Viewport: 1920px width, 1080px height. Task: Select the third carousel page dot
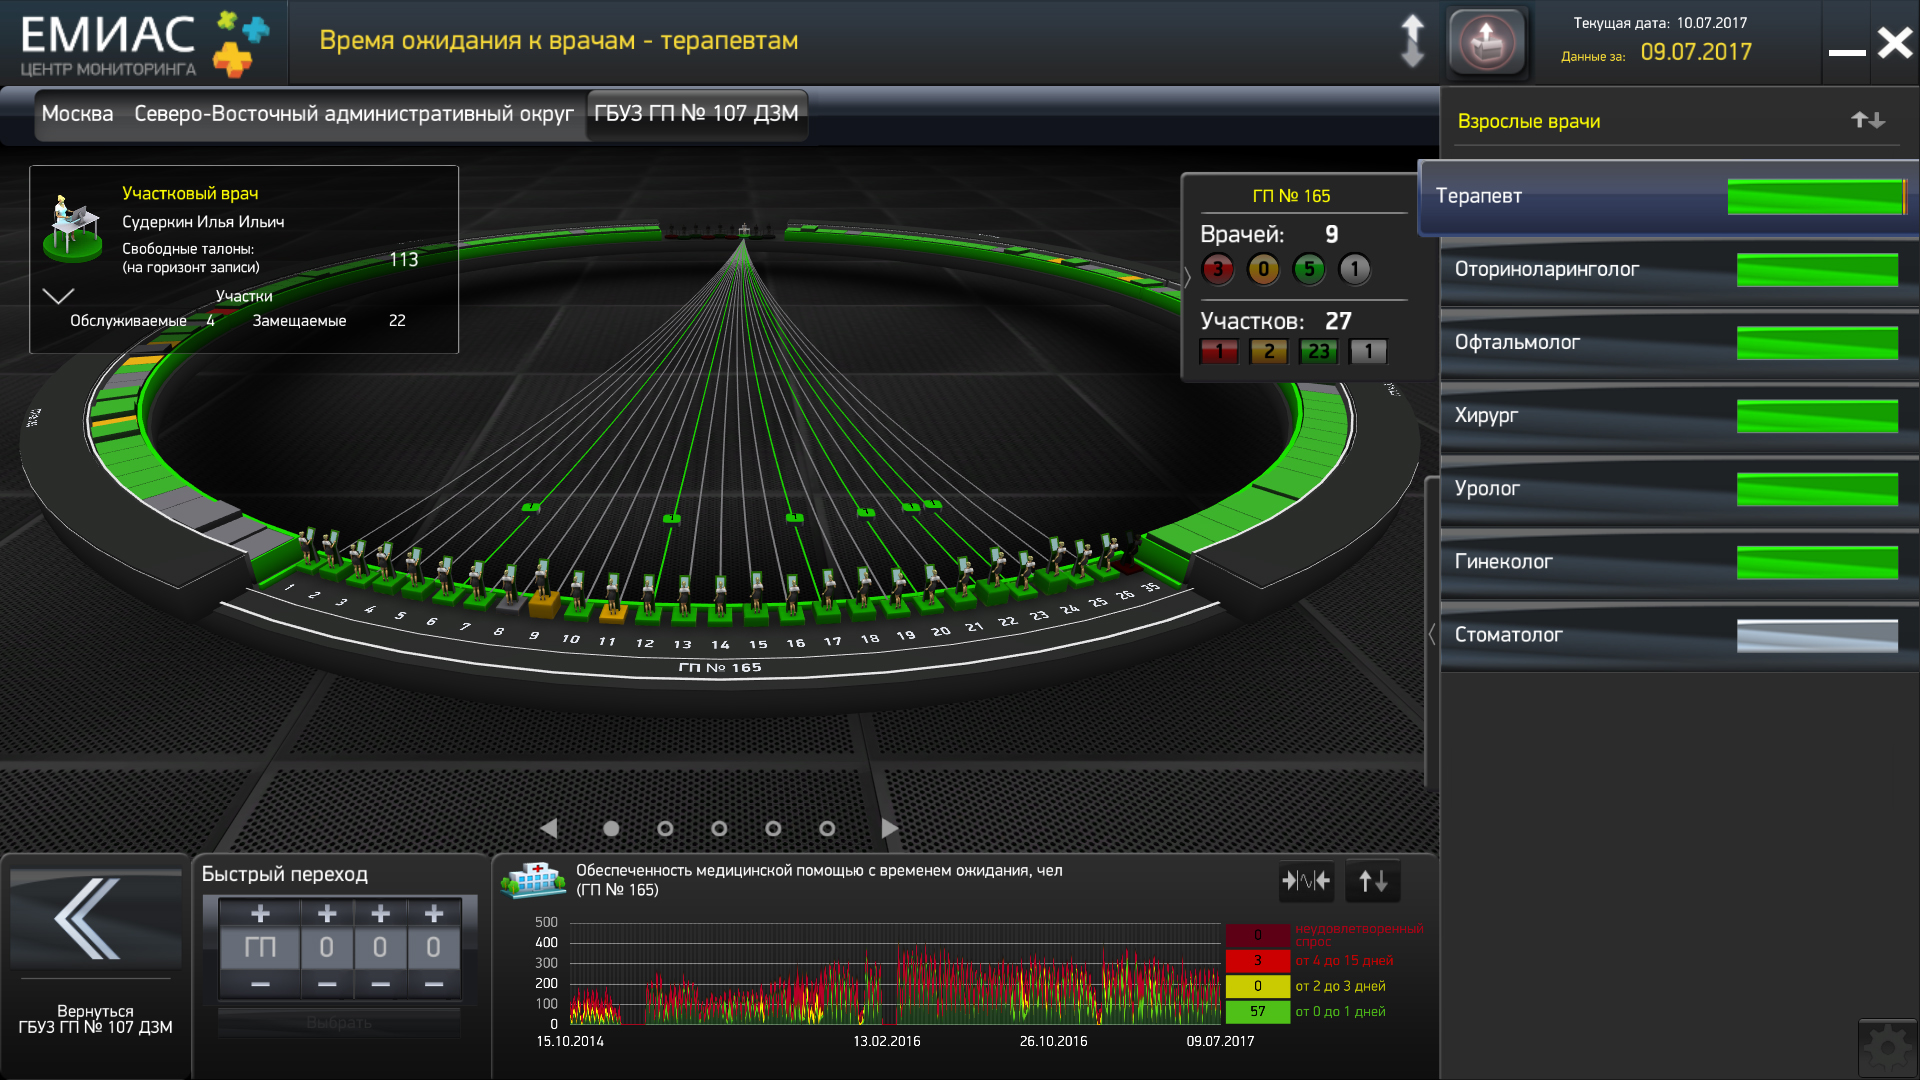click(719, 829)
